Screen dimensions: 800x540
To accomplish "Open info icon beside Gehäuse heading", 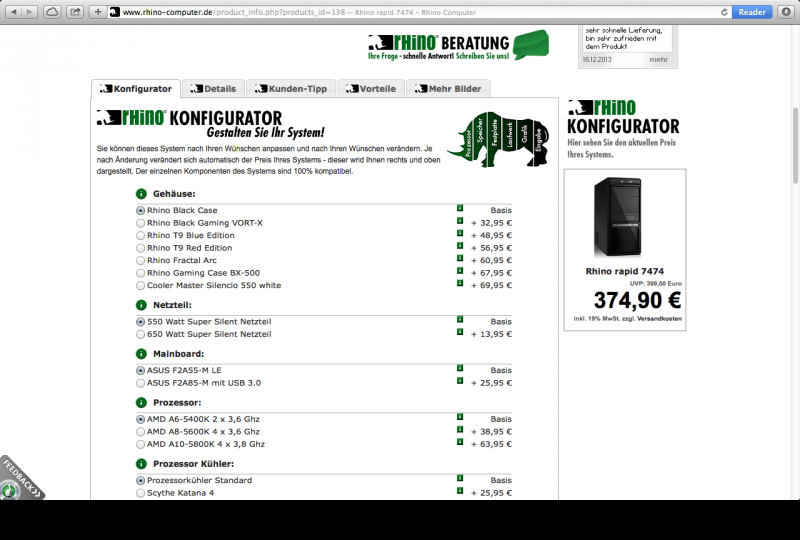I will 142,193.
